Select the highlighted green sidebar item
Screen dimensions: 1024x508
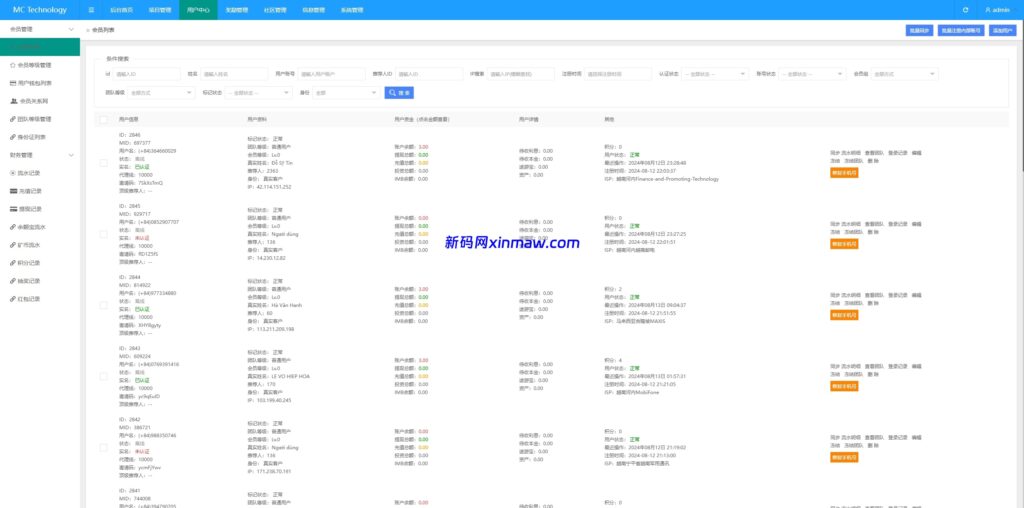(40, 47)
